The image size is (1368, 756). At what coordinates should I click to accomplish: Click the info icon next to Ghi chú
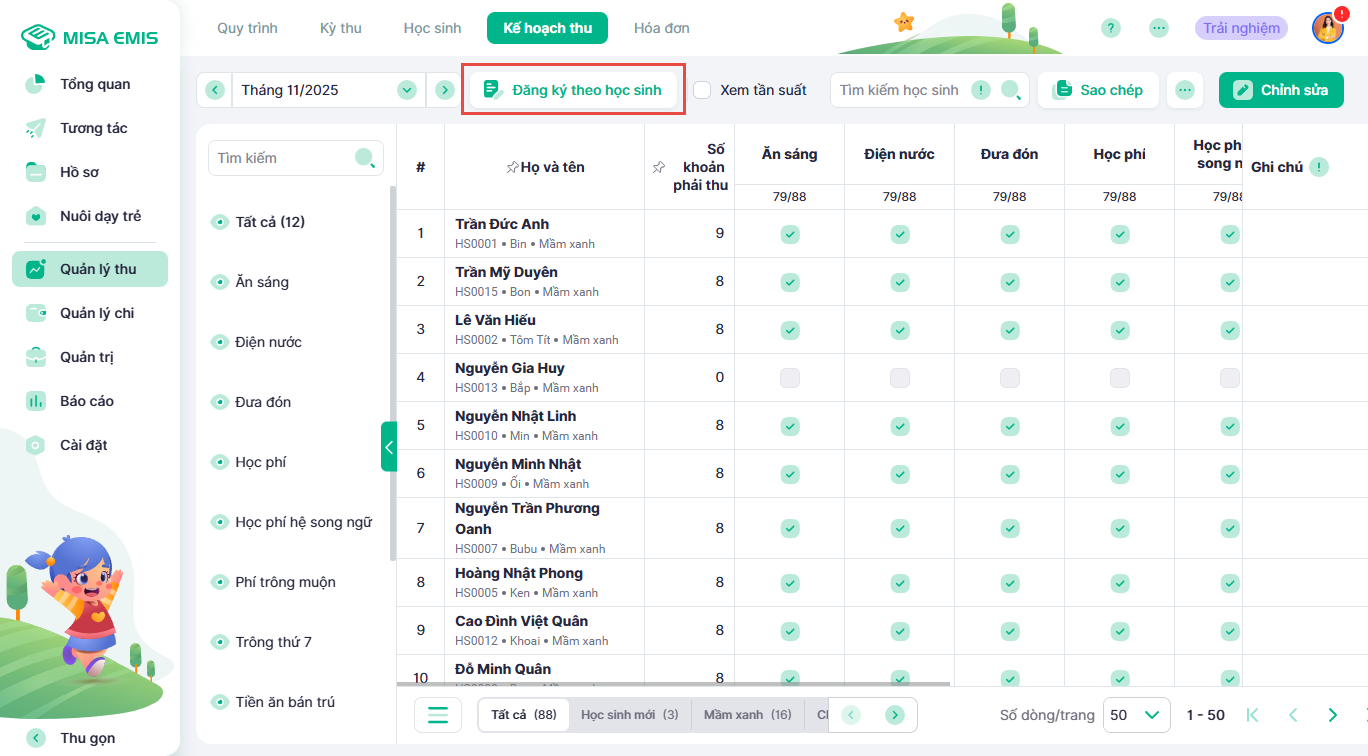pos(1319,167)
